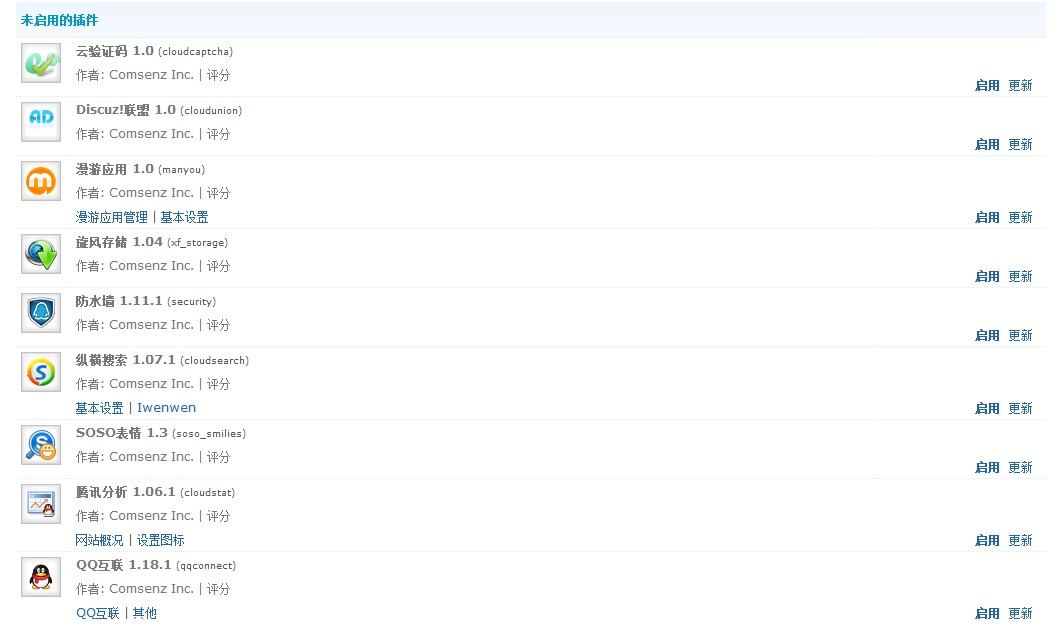This screenshot has height=628, width=1061.
Task: Open the QQ互联 settings link in the bottom row
Action: [97, 613]
